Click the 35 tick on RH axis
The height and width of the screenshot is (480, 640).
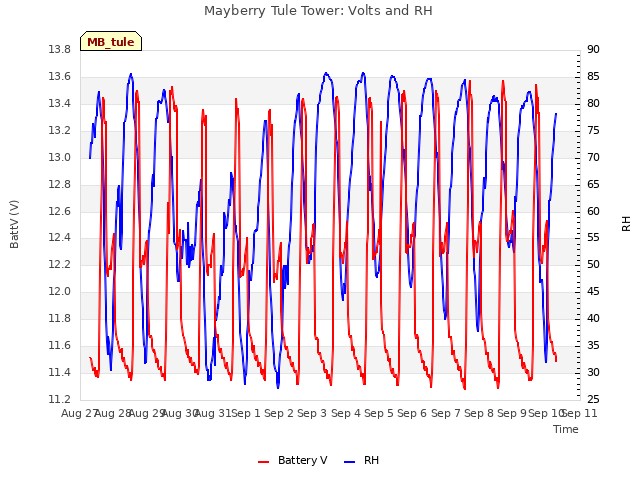tap(593, 345)
